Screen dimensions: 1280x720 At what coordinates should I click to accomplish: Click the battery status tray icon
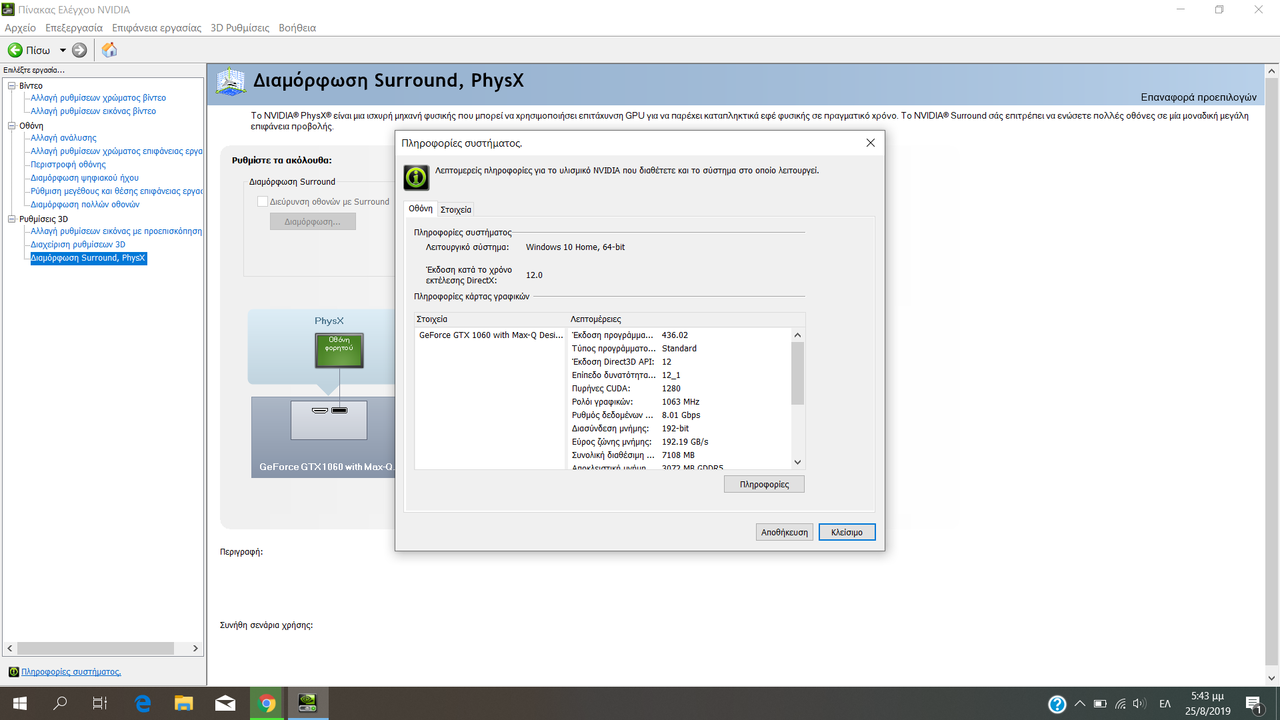pyautogui.click(x=1101, y=704)
